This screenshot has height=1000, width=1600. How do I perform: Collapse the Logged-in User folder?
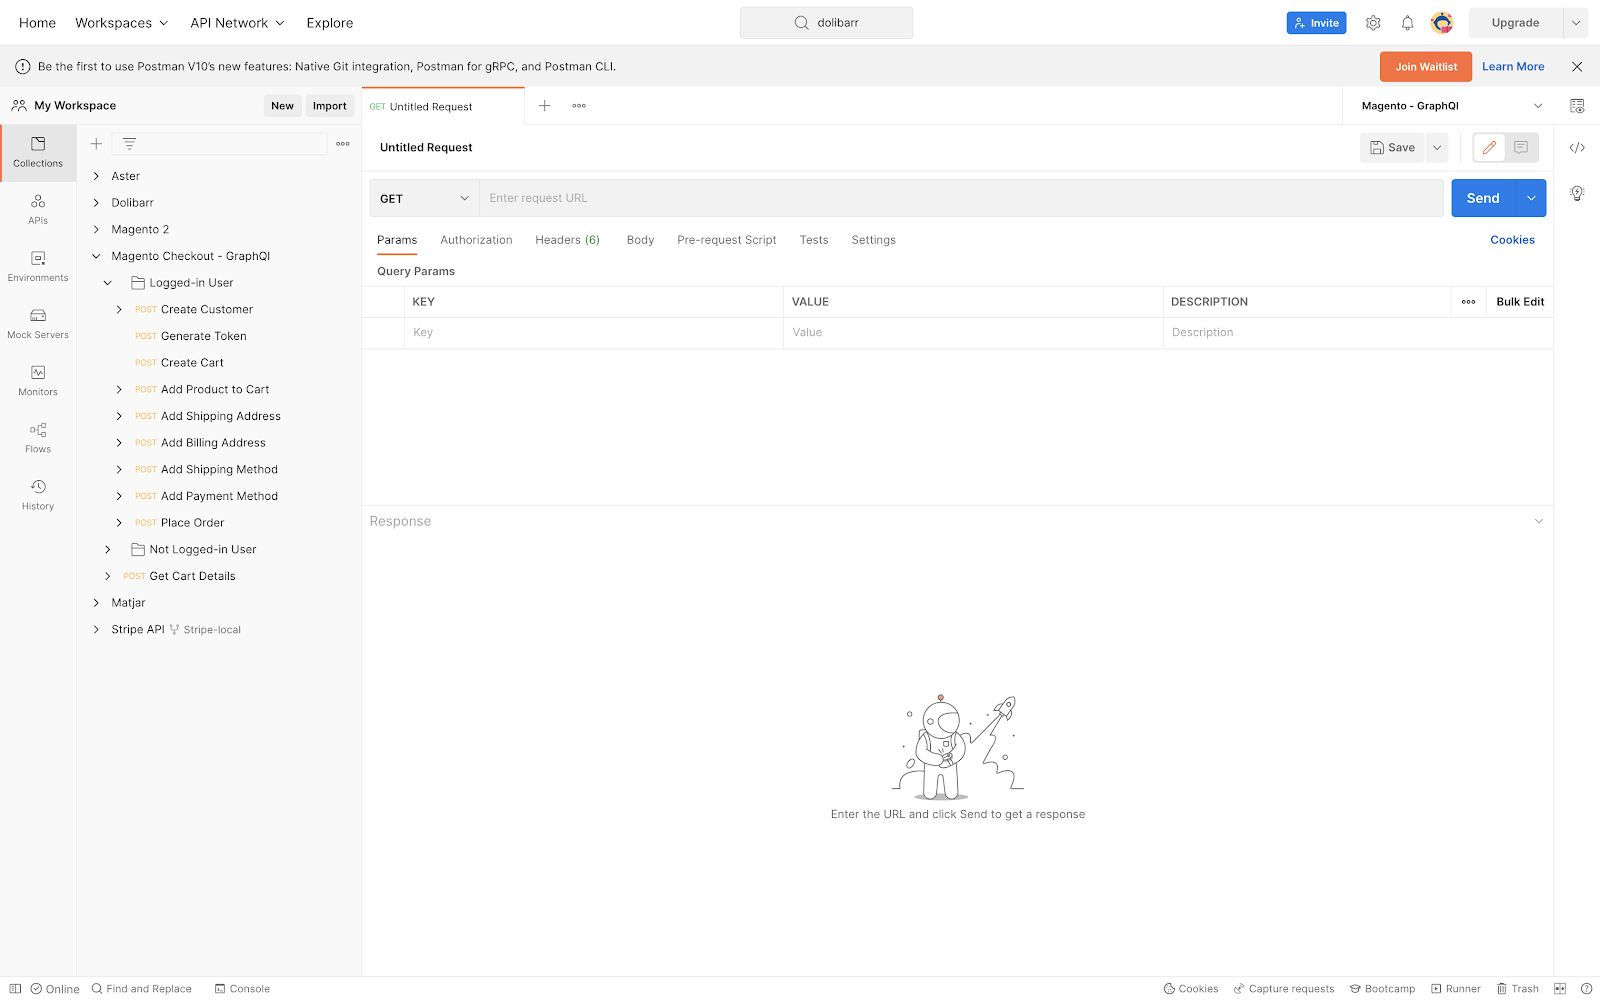(x=108, y=283)
